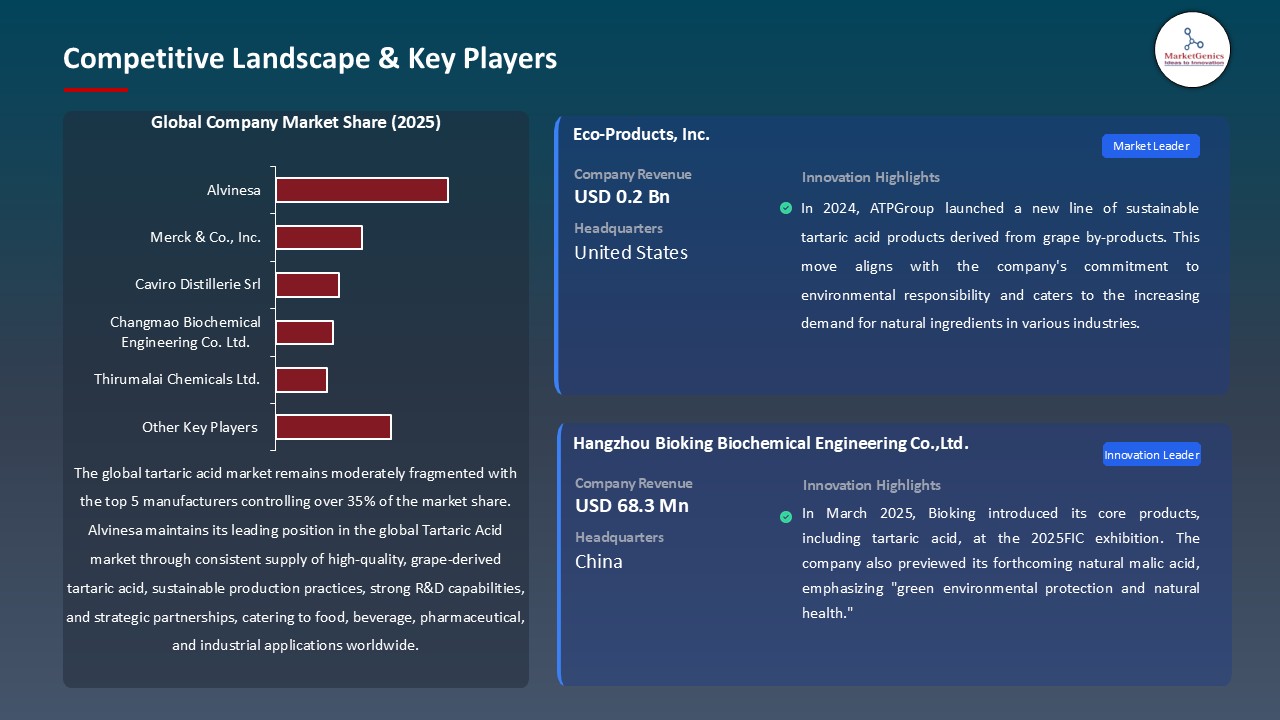Select the China headquarters text
Image resolution: width=1280 pixels, height=720 pixels.
[598, 562]
